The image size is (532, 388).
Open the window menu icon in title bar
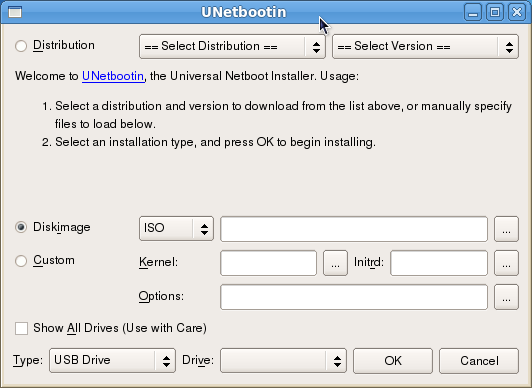click(x=15, y=12)
